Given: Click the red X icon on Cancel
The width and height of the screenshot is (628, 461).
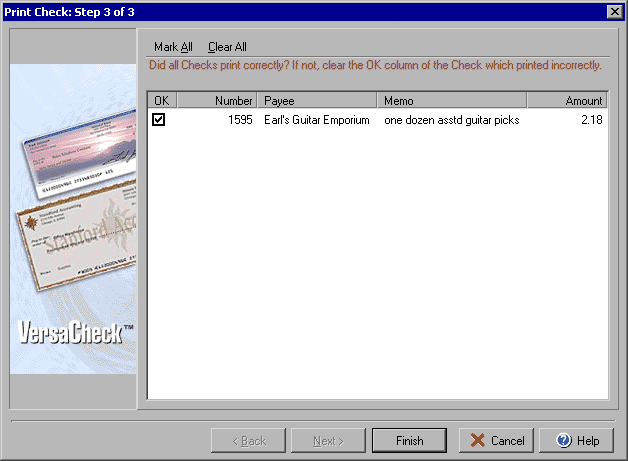Looking at the screenshot, I should [x=477, y=441].
